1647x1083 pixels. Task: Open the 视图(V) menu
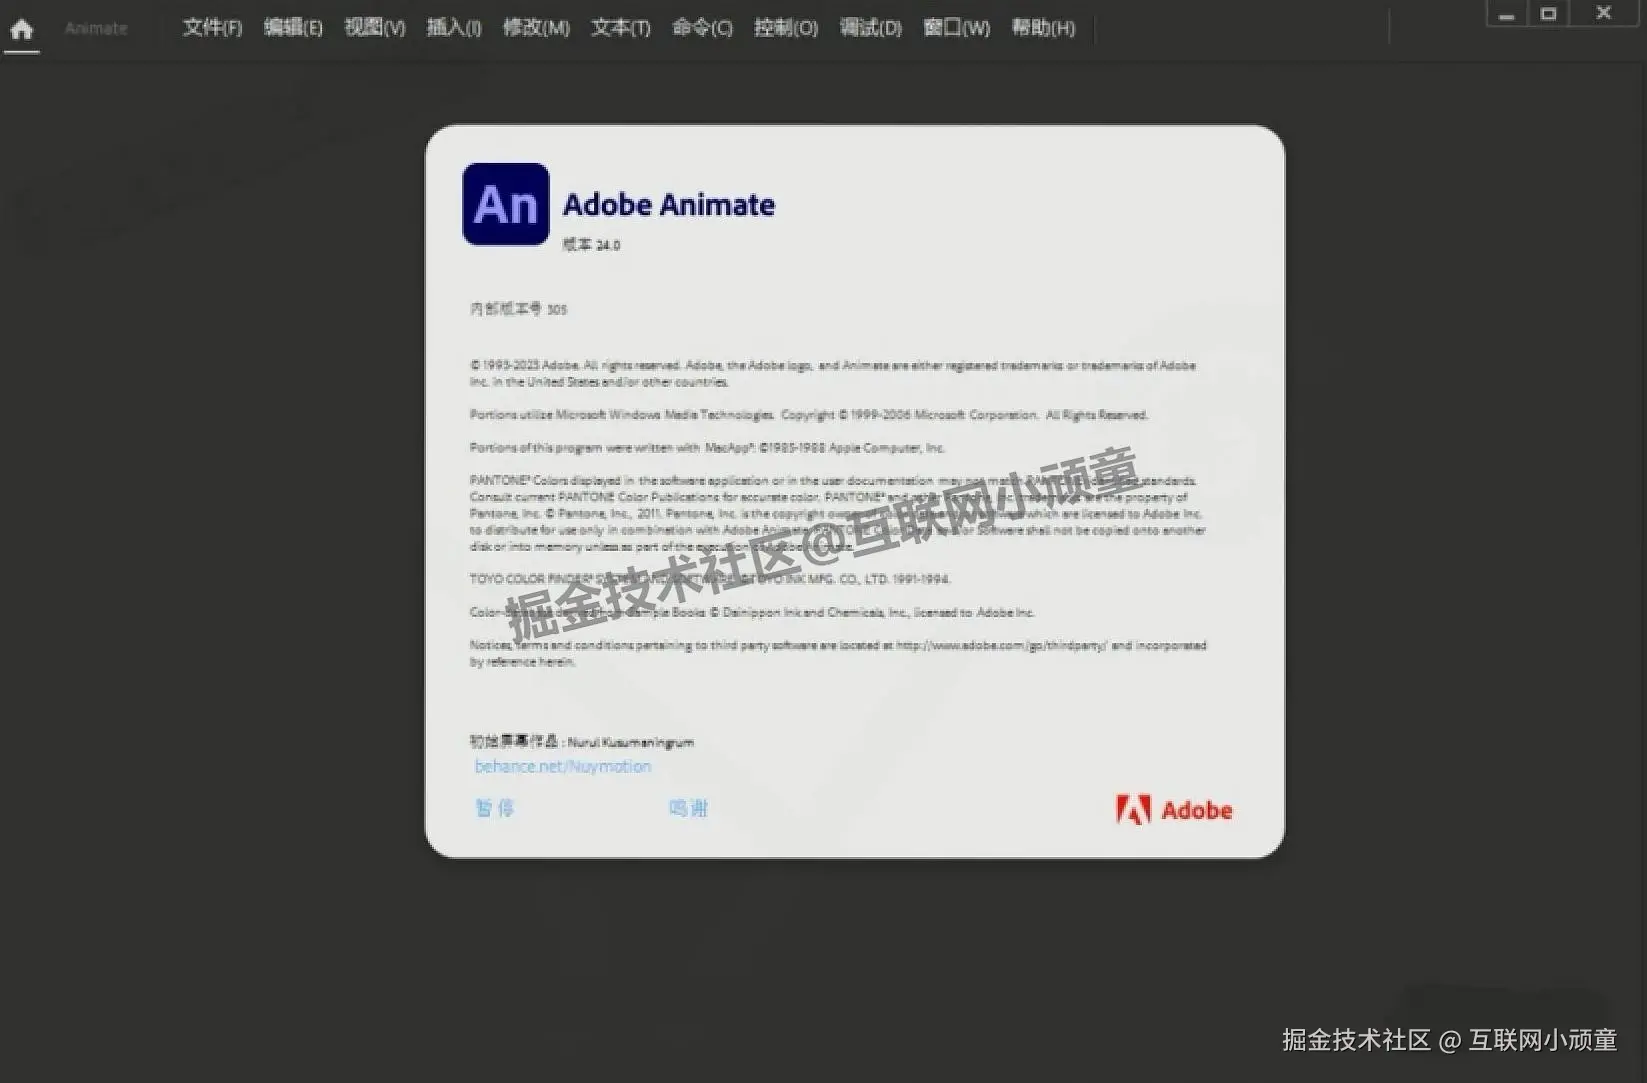[x=373, y=28]
